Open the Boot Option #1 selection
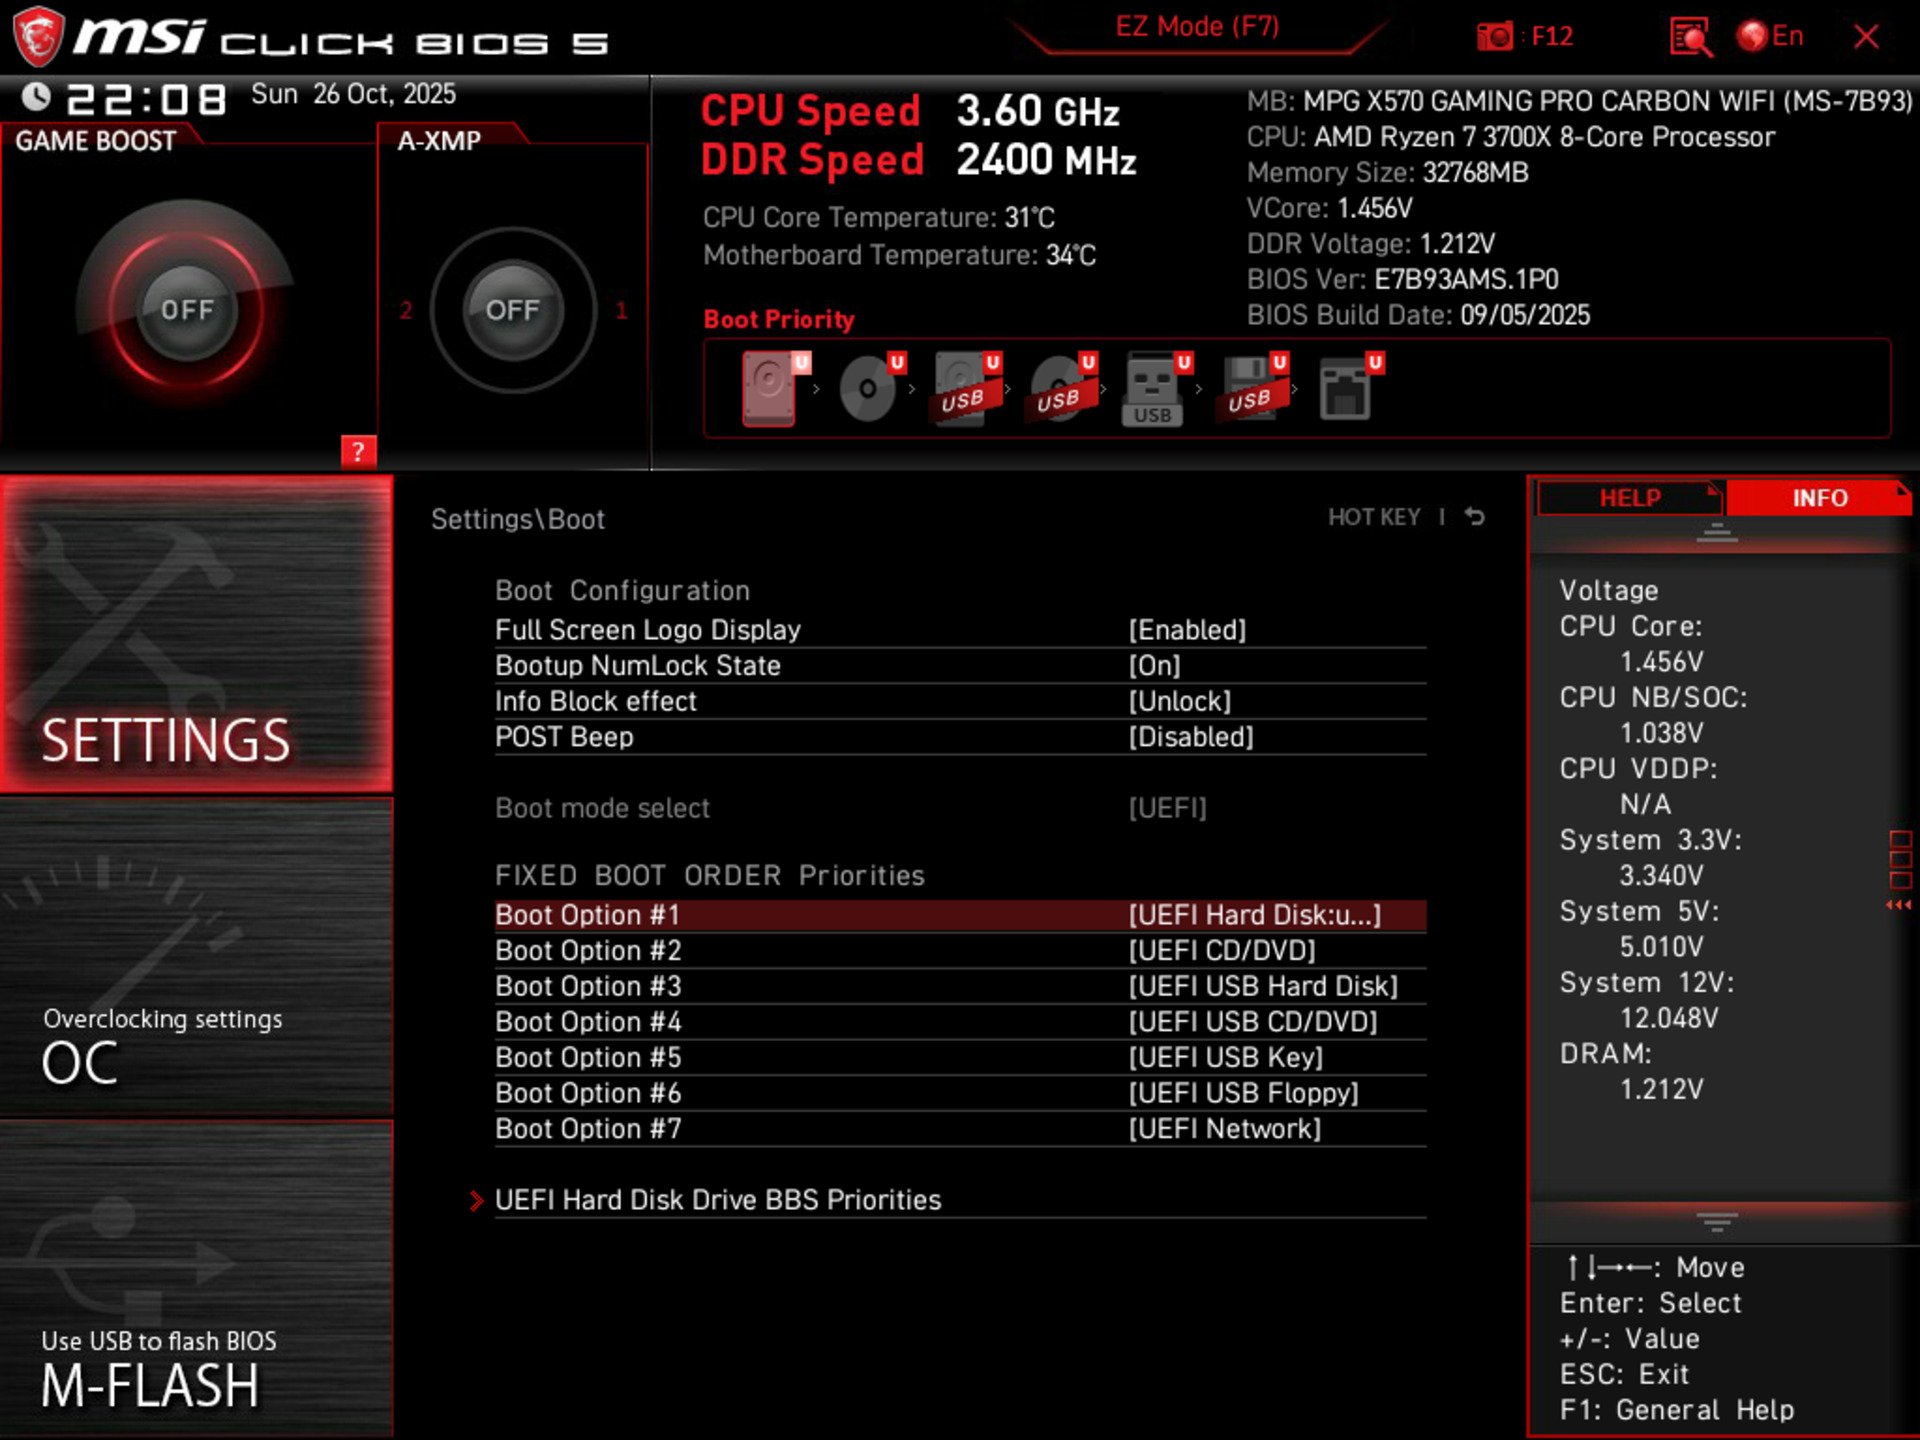 coord(1255,914)
